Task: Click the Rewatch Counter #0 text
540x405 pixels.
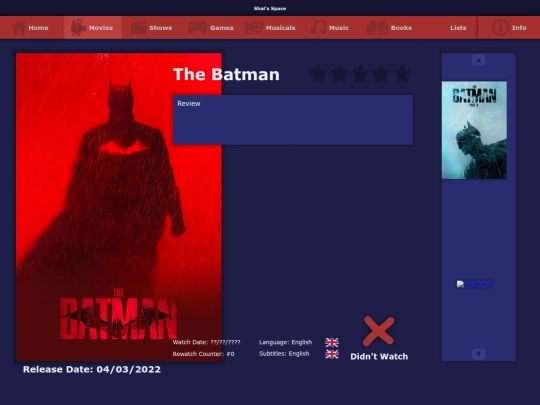Action: [x=204, y=354]
